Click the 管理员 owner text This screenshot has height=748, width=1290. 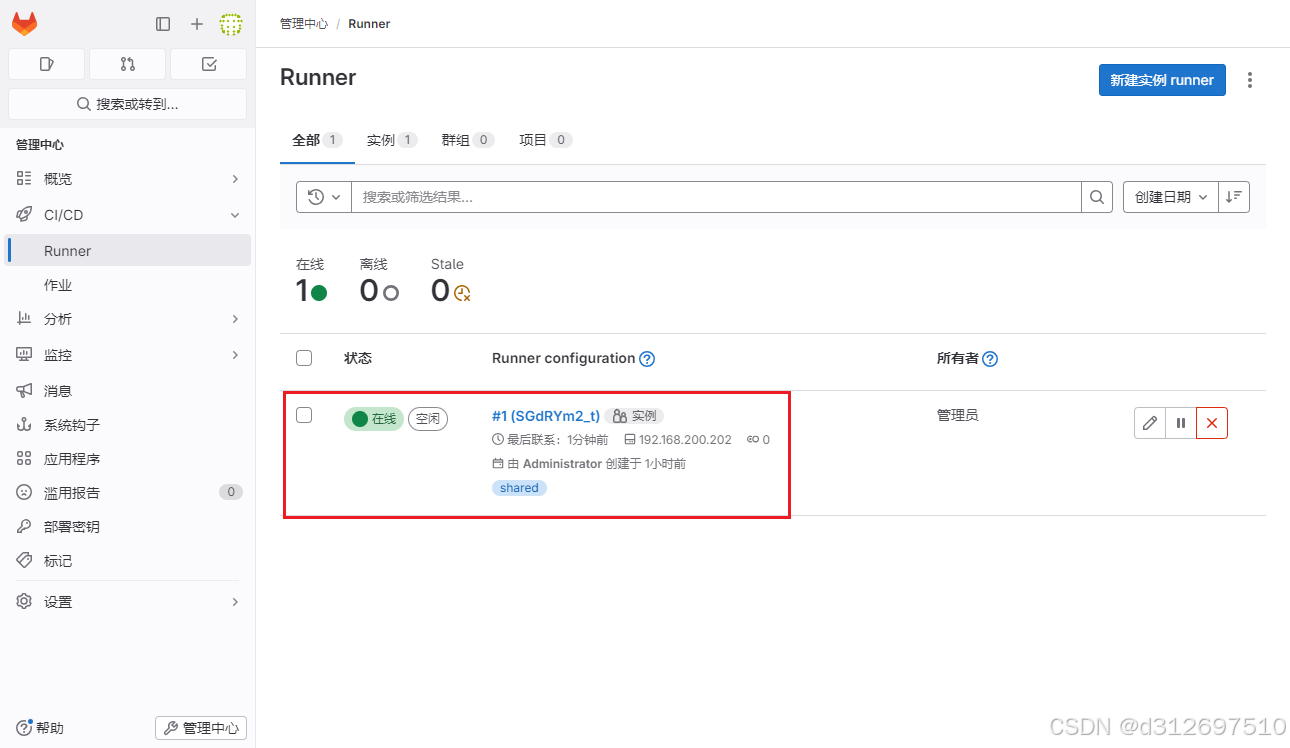click(x=958, y=415)
